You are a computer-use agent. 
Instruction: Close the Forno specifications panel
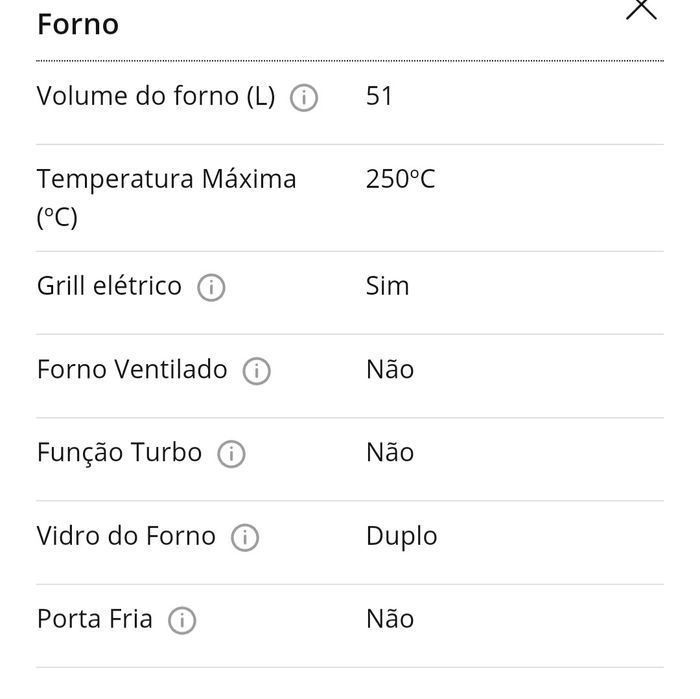[x=641, y=8]
